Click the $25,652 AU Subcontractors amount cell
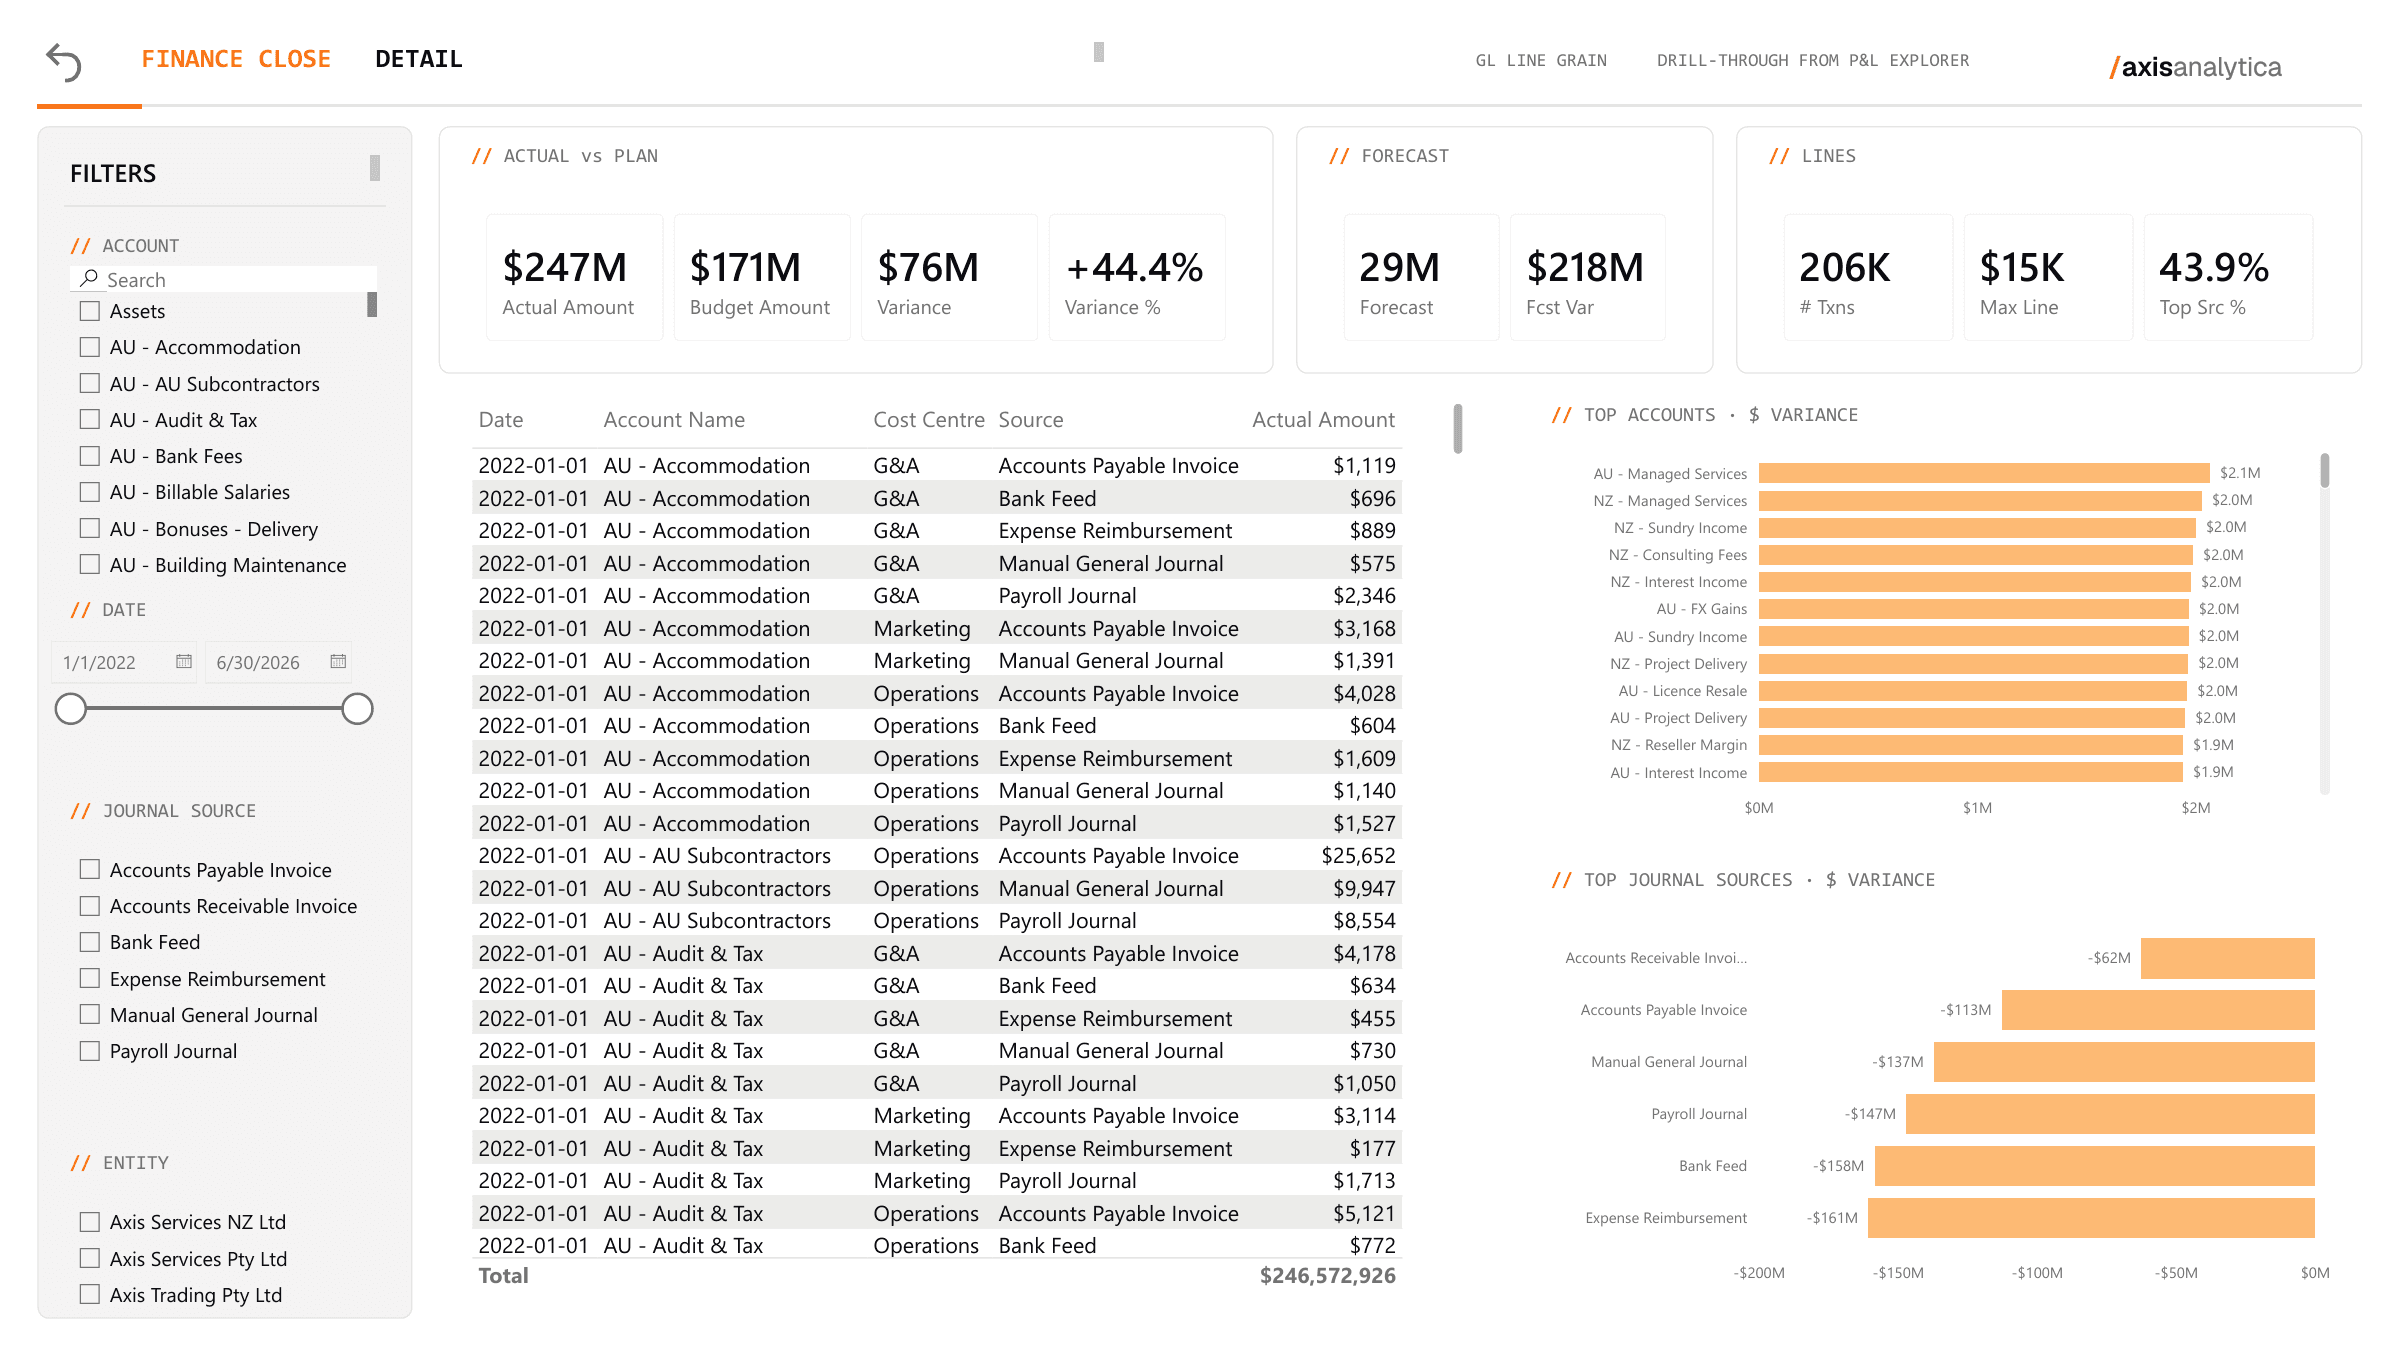Screen dimensions: 2400x1363 click(x=1358, y=856)
